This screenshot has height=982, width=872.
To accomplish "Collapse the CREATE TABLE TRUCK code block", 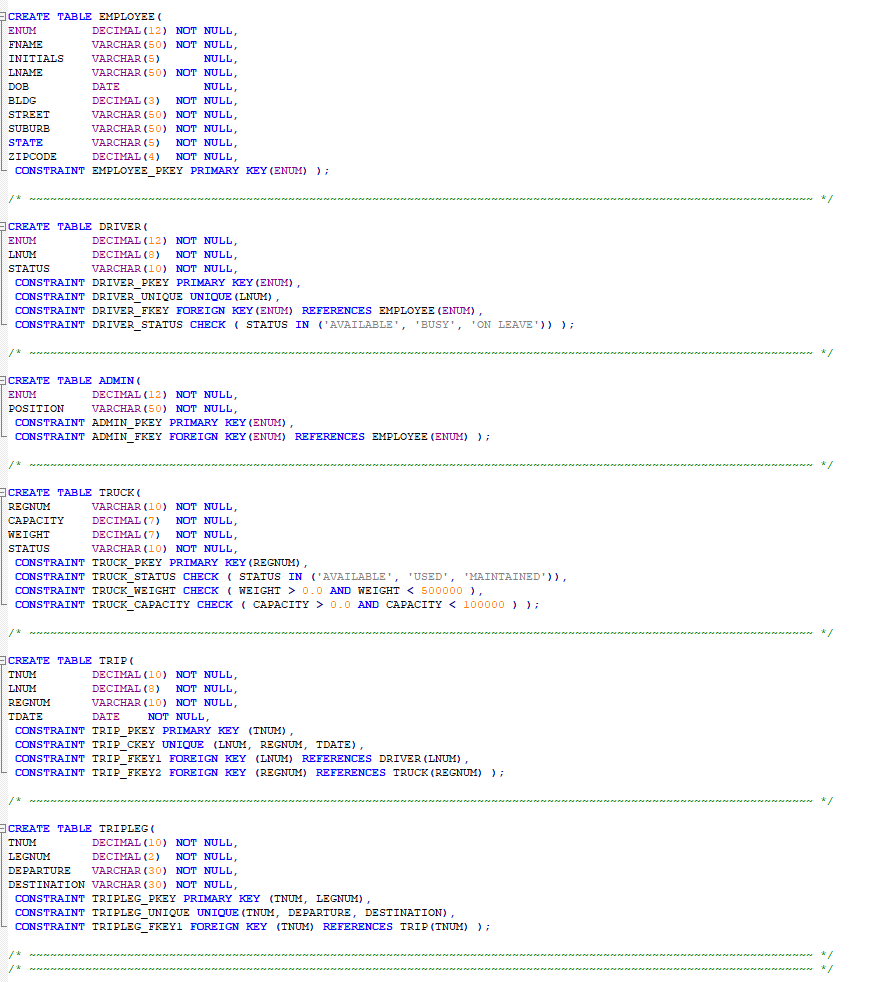I will tap(4, 492).
